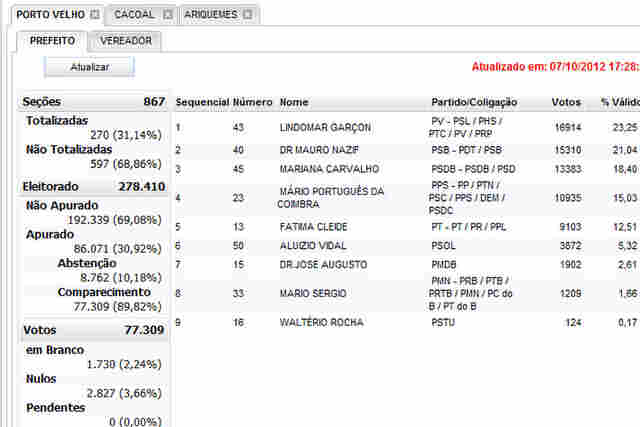640x427 pixels.
Task: Close the PORTO VELHO tab
Action: point(94,15)
